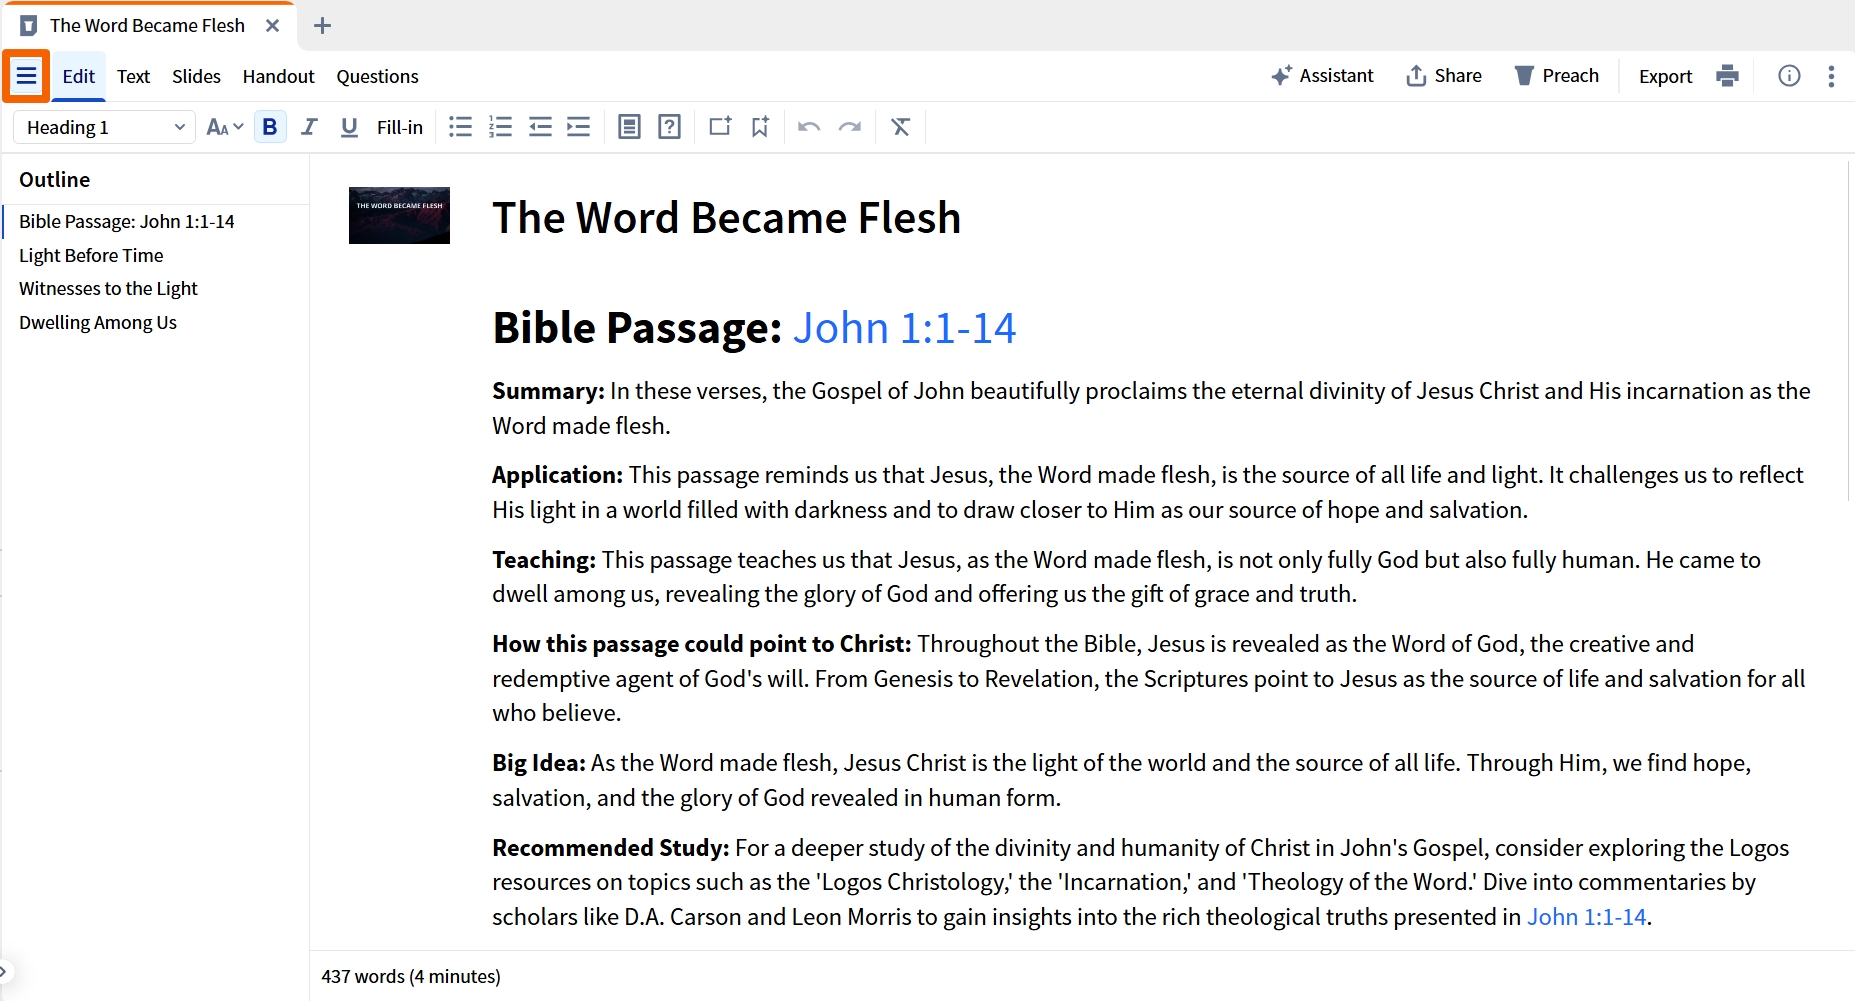The height and width of the screenshot is (1001, 1855).
Task: Expand the collapsed side panel
Action: pos(5,971)
